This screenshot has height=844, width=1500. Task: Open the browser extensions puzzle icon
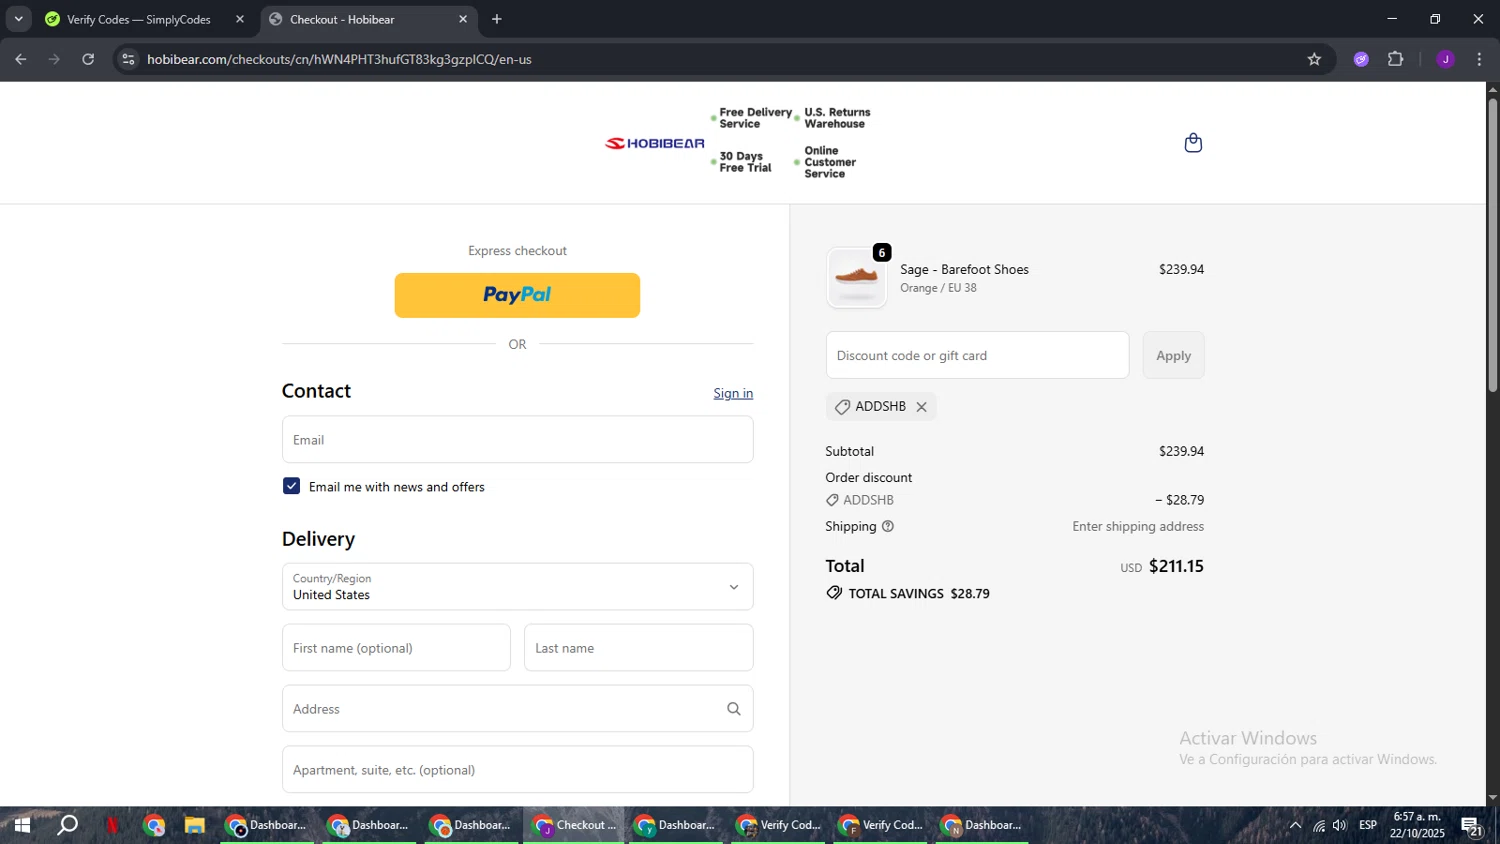pyautogui.click(x=1396, y=59)
